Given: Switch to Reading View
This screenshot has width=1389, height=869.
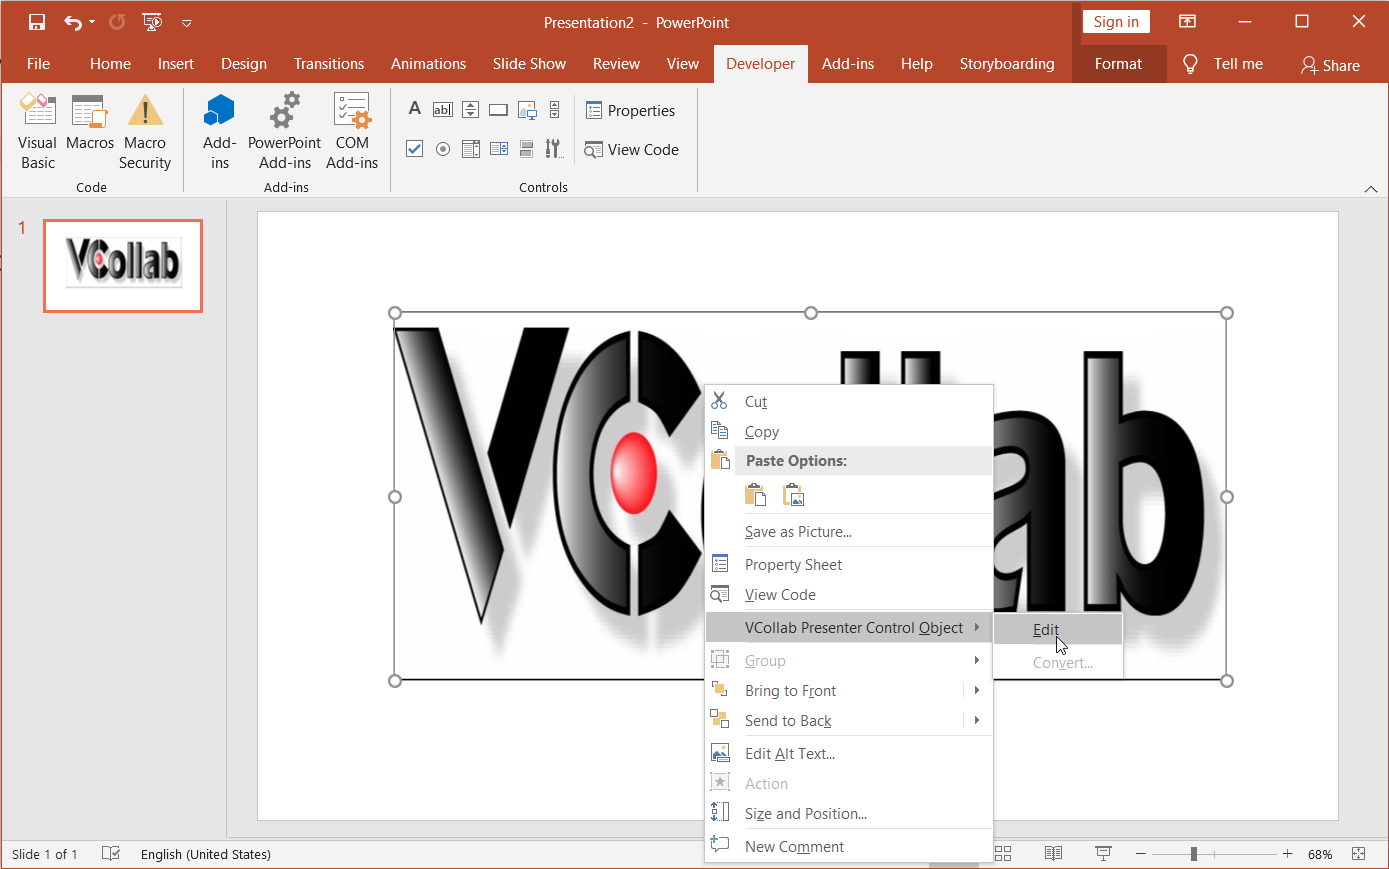Looking at the screenshot, I should point(1053,853).
